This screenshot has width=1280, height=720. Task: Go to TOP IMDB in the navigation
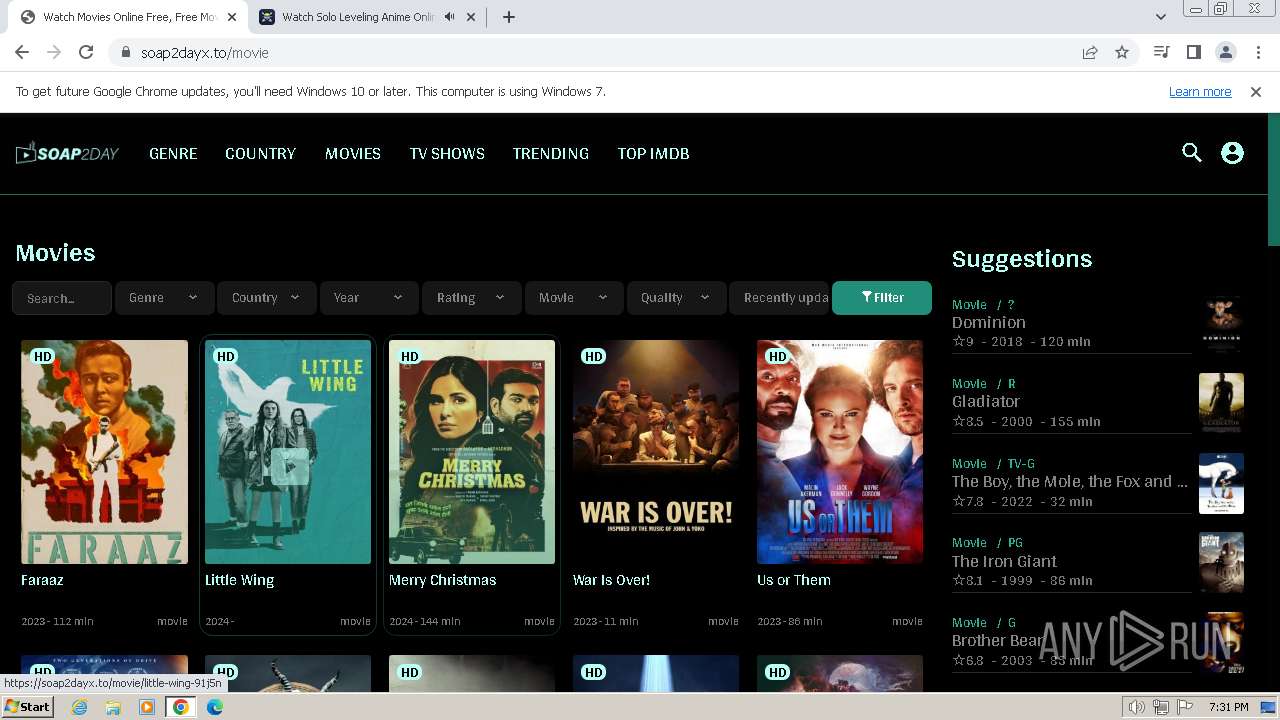tap(653, 153)
